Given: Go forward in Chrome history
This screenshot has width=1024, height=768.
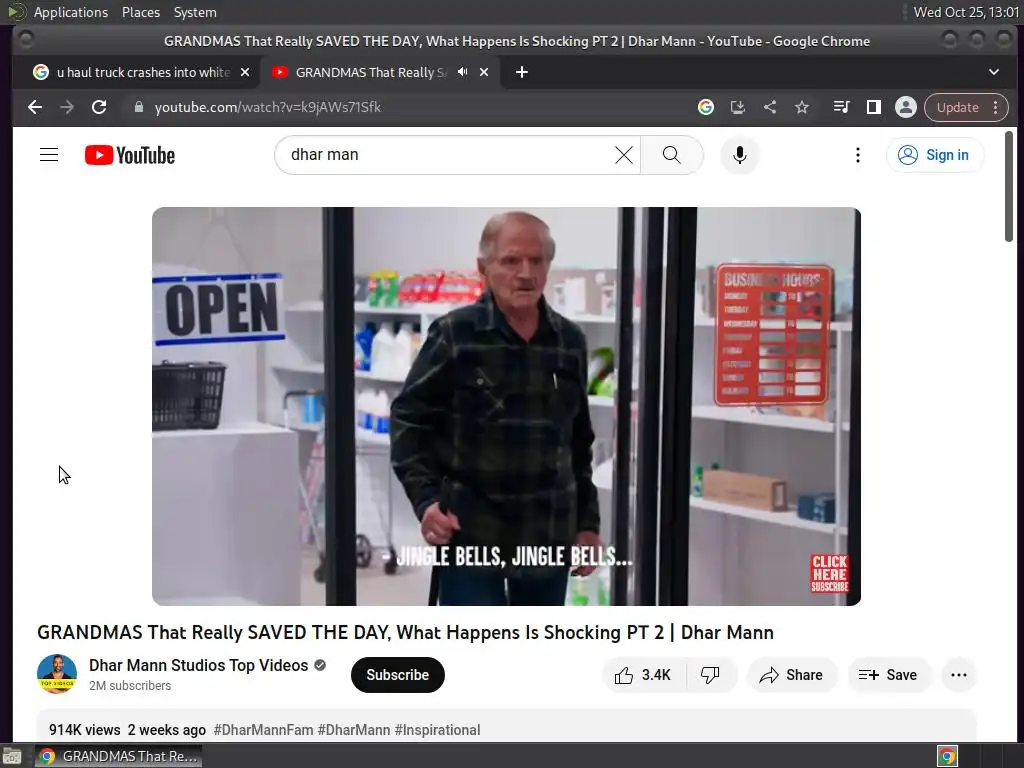Looking at the screenshot, I should pos(67,107).
